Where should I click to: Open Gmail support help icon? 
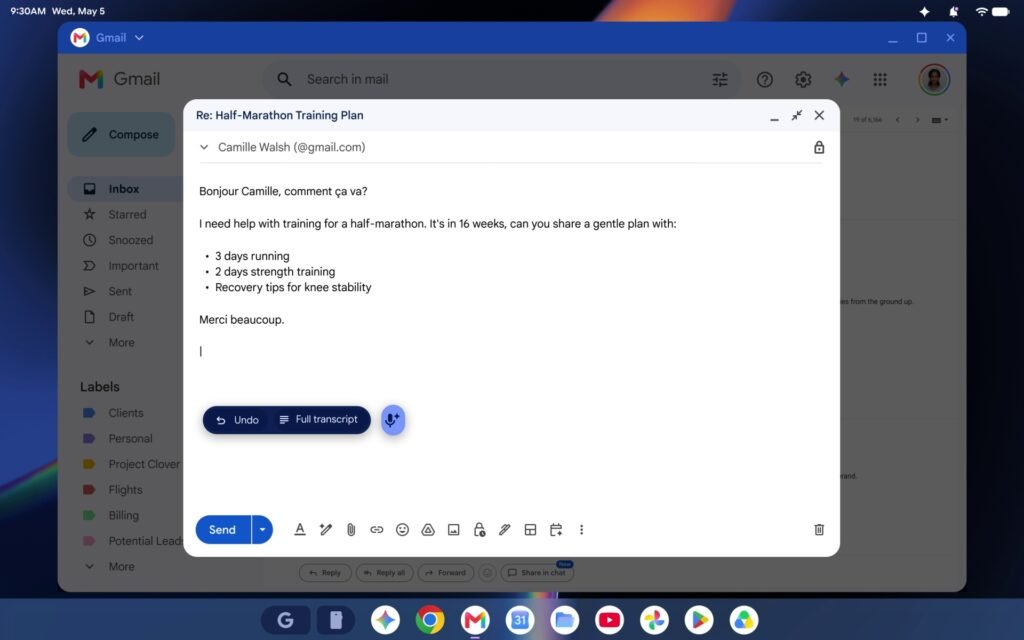click(765, 80)
